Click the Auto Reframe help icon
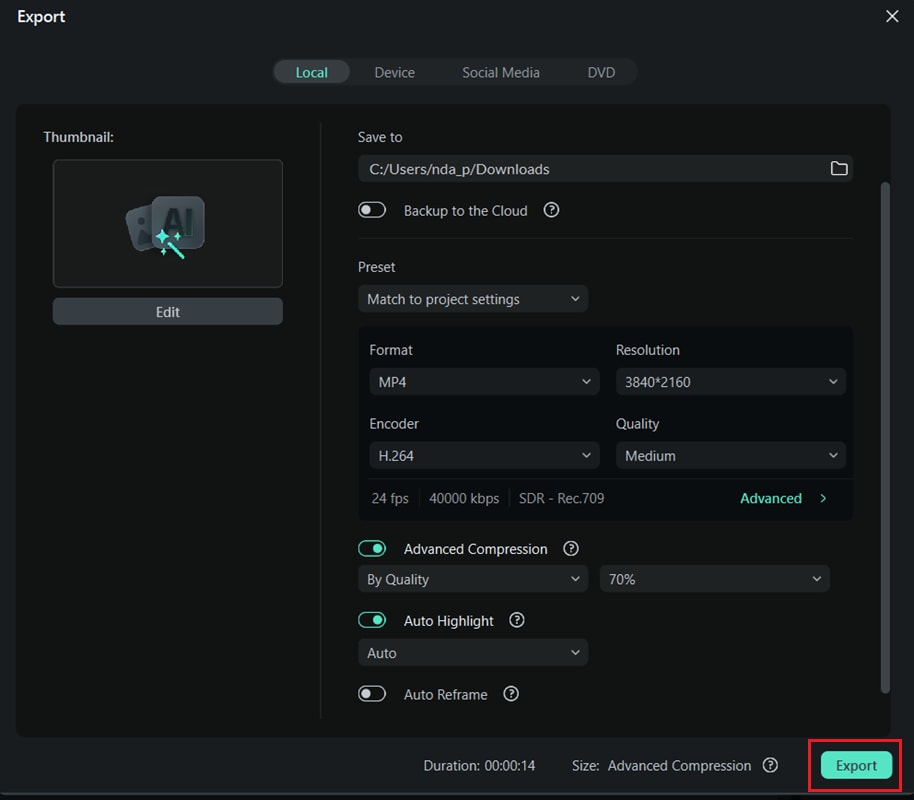 click(x=510, y=694)
